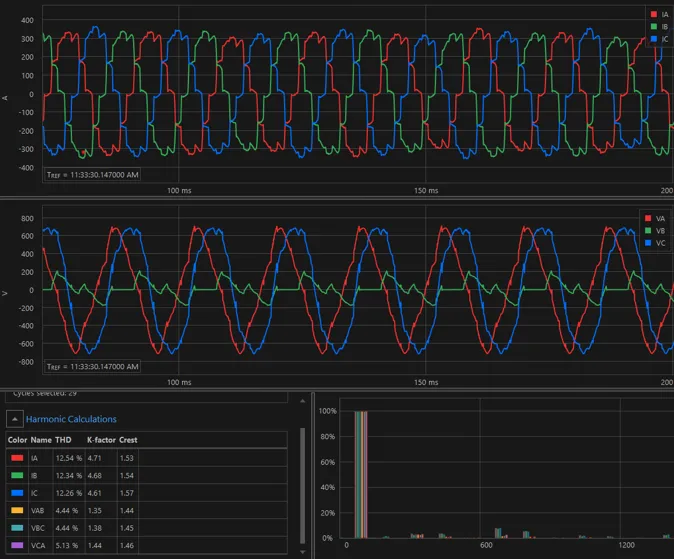
Task: Select the VCA THD value 5.13 %
Action: [67, 545]
